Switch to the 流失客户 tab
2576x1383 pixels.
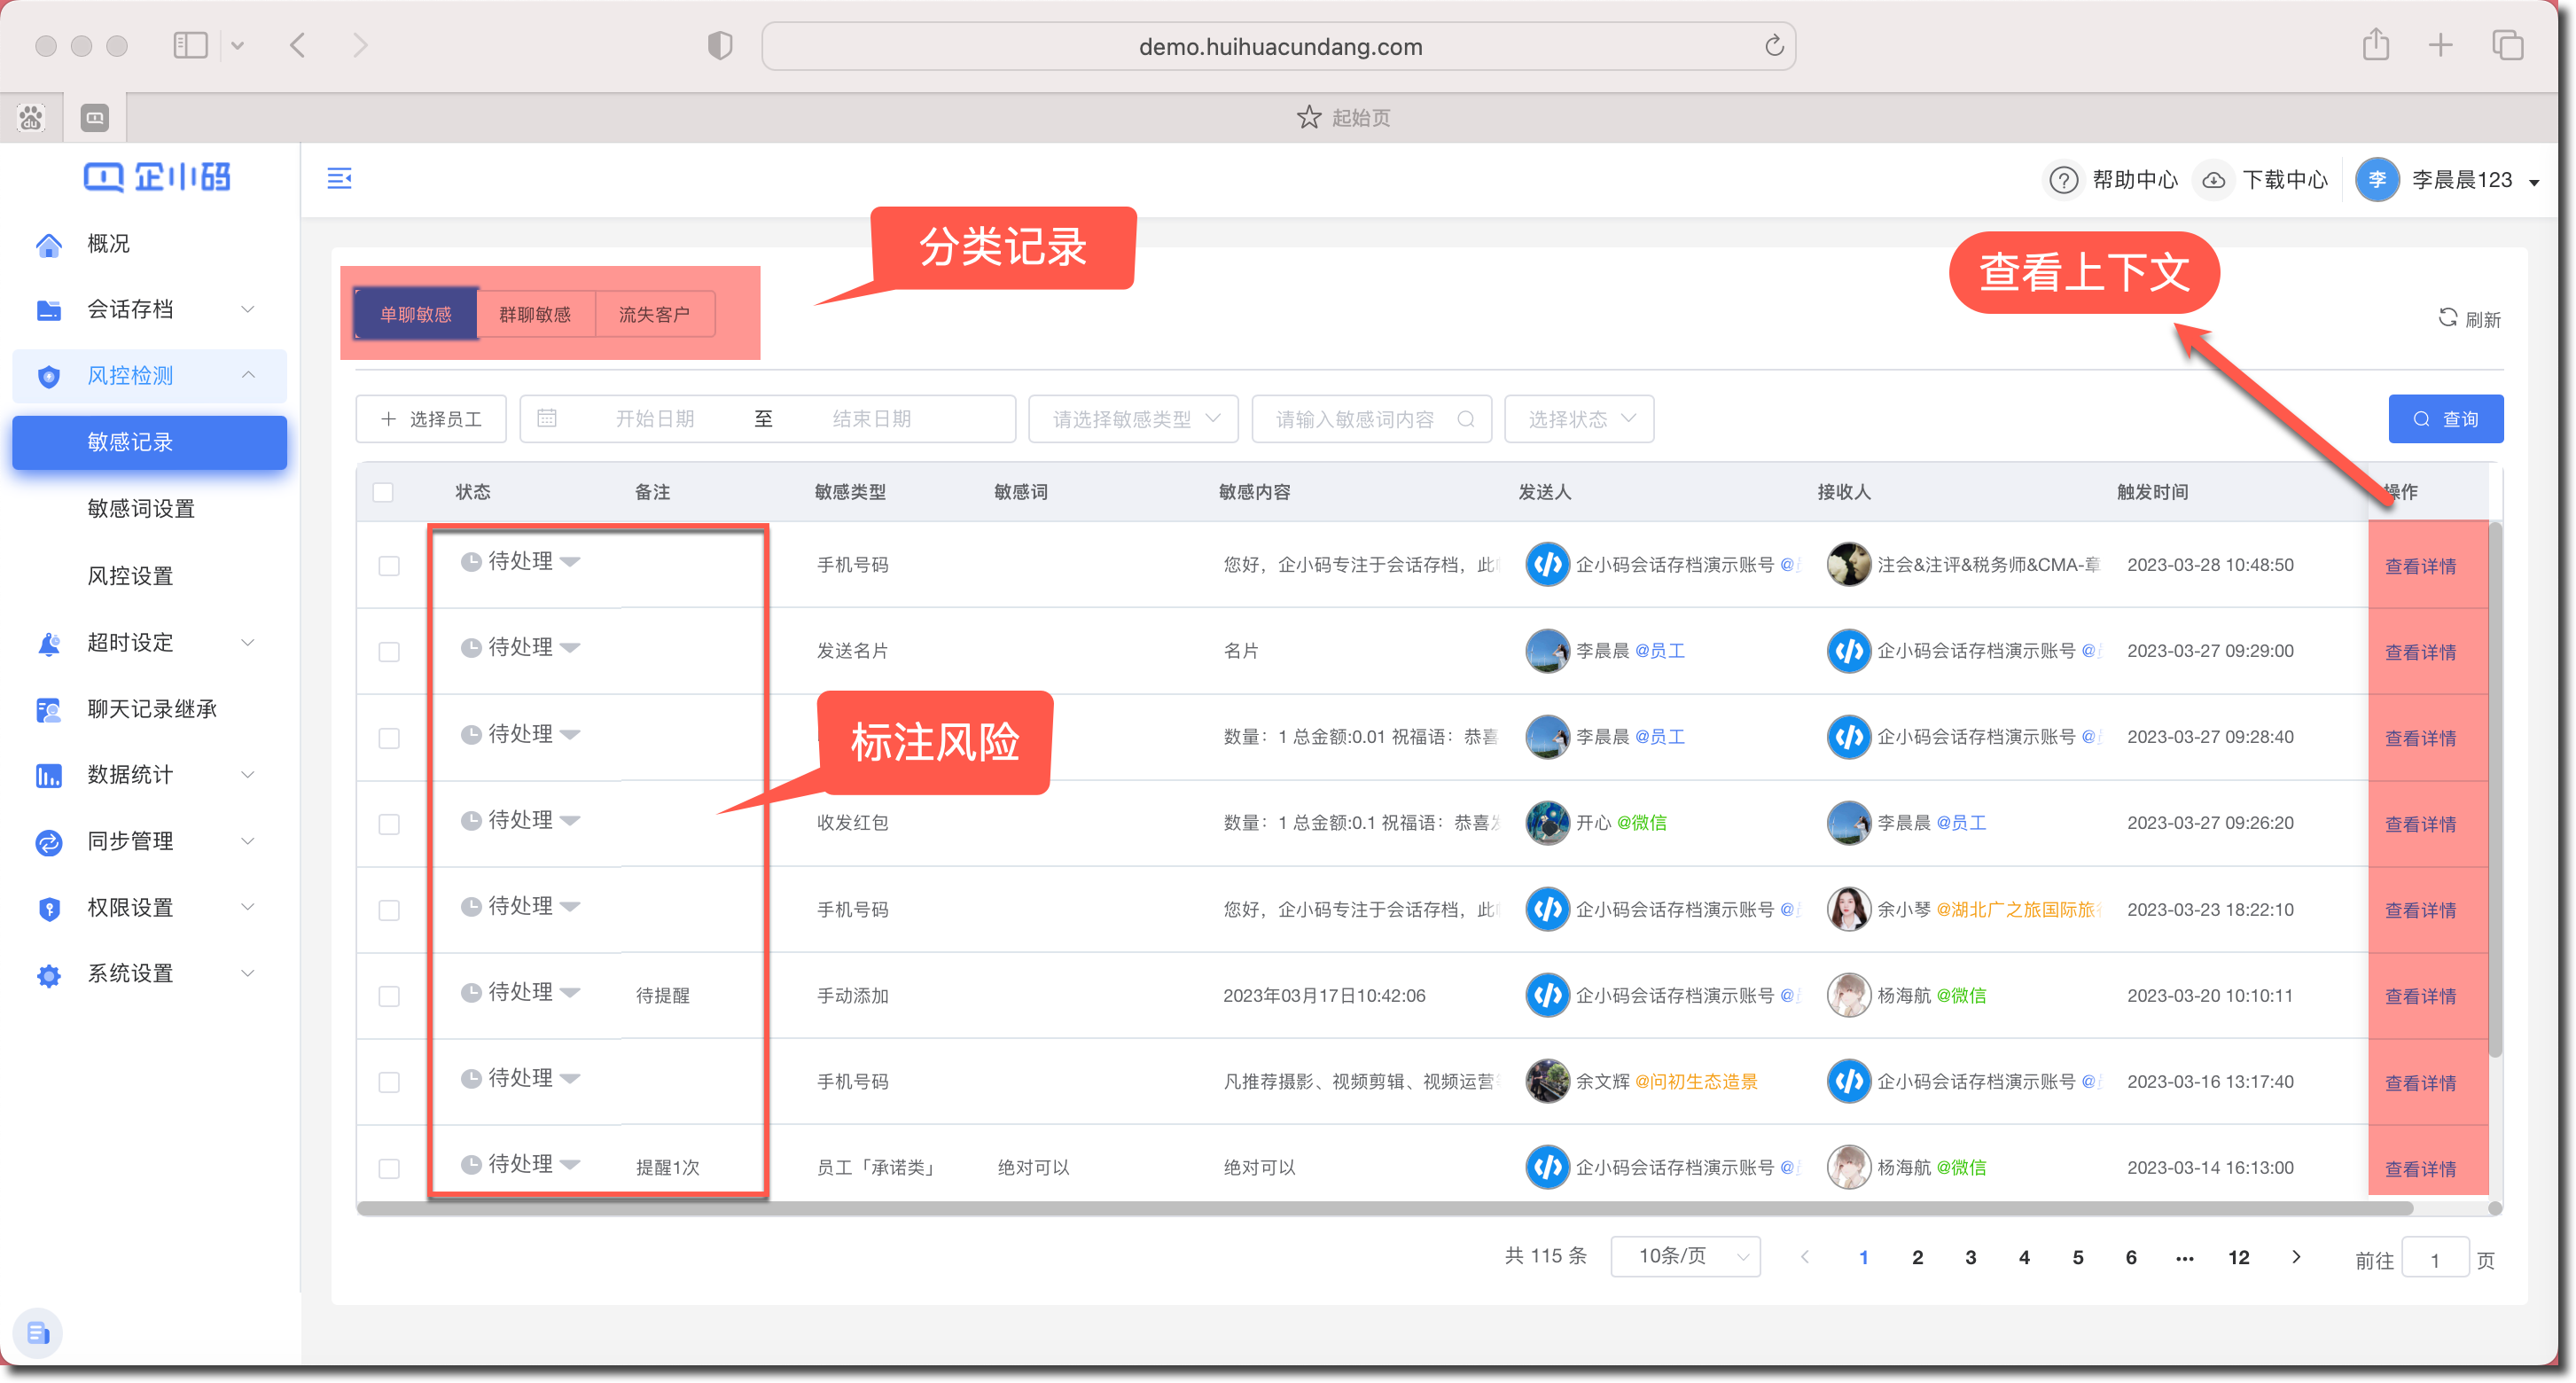point(654,314)
